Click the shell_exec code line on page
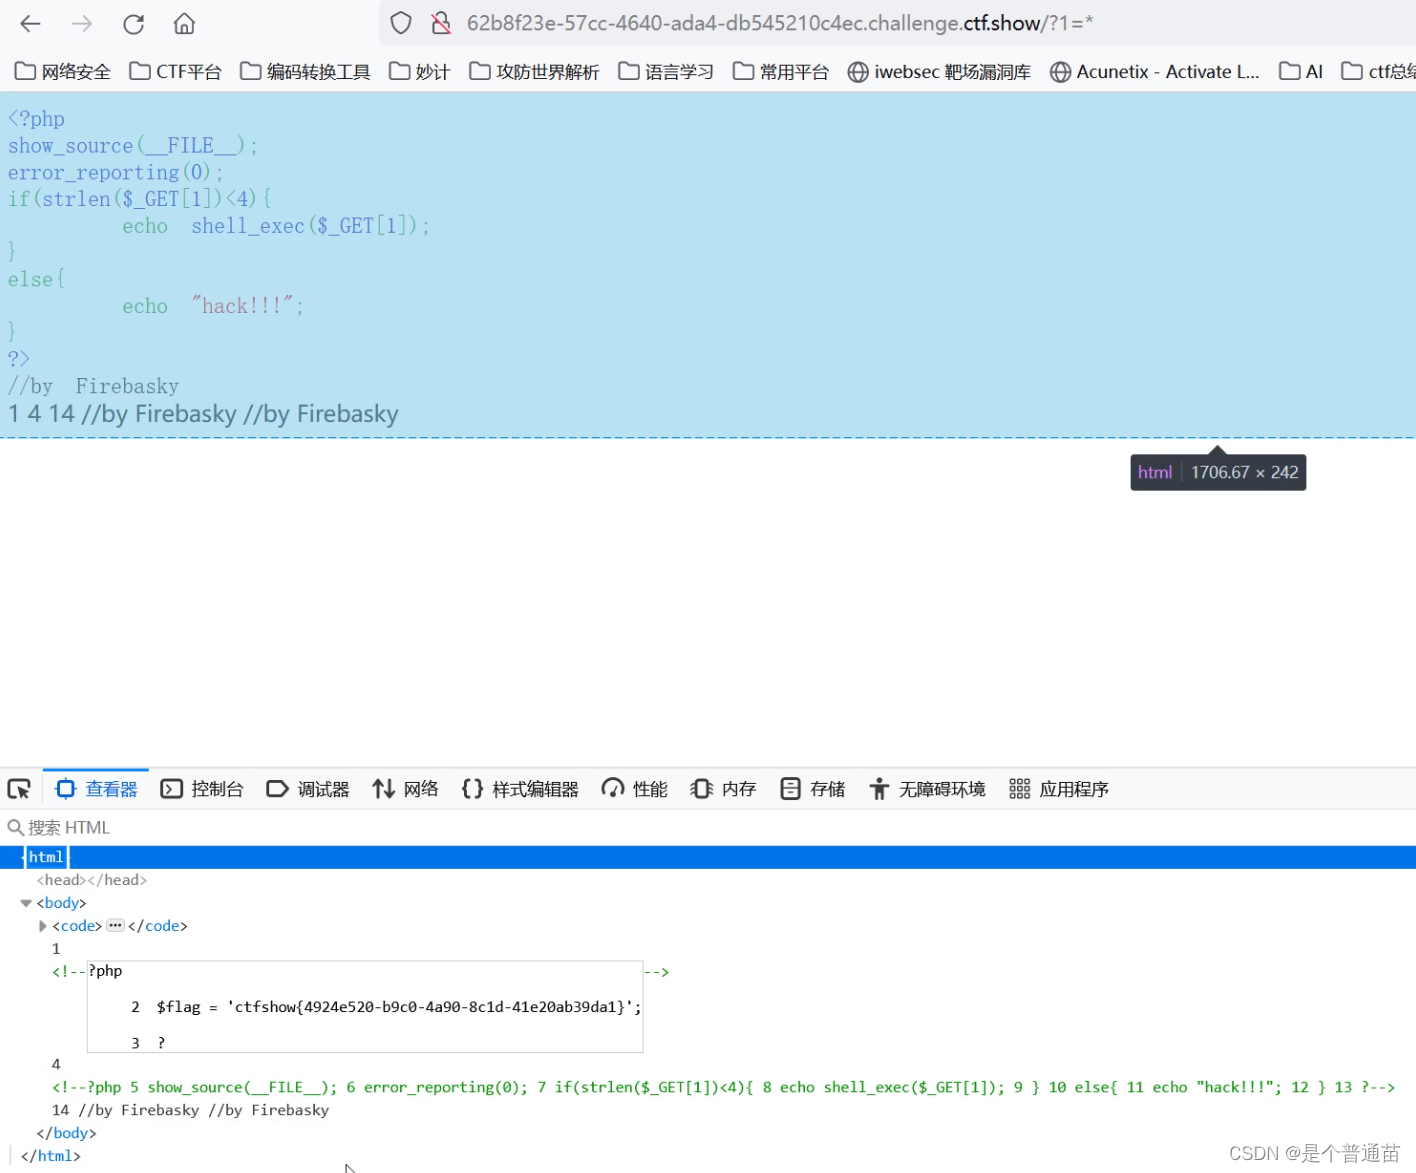The width and height of the screenshot is (1416, 1173). click(x=275, y=226)
